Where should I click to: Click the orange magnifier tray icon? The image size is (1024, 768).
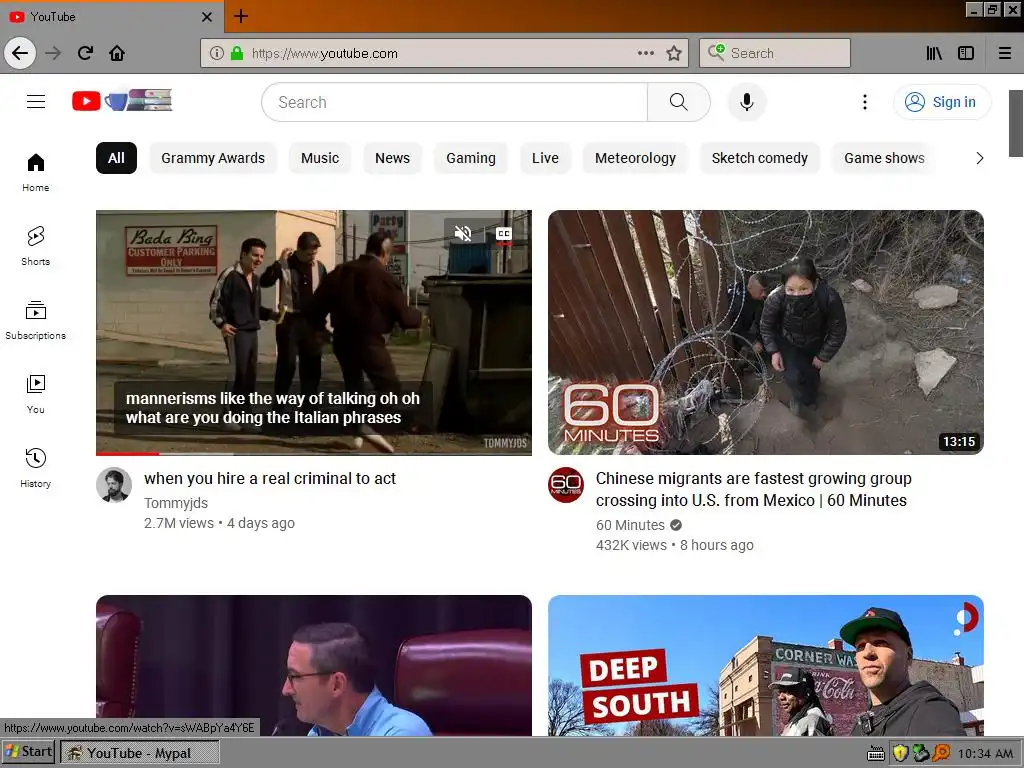coord(941,753)
